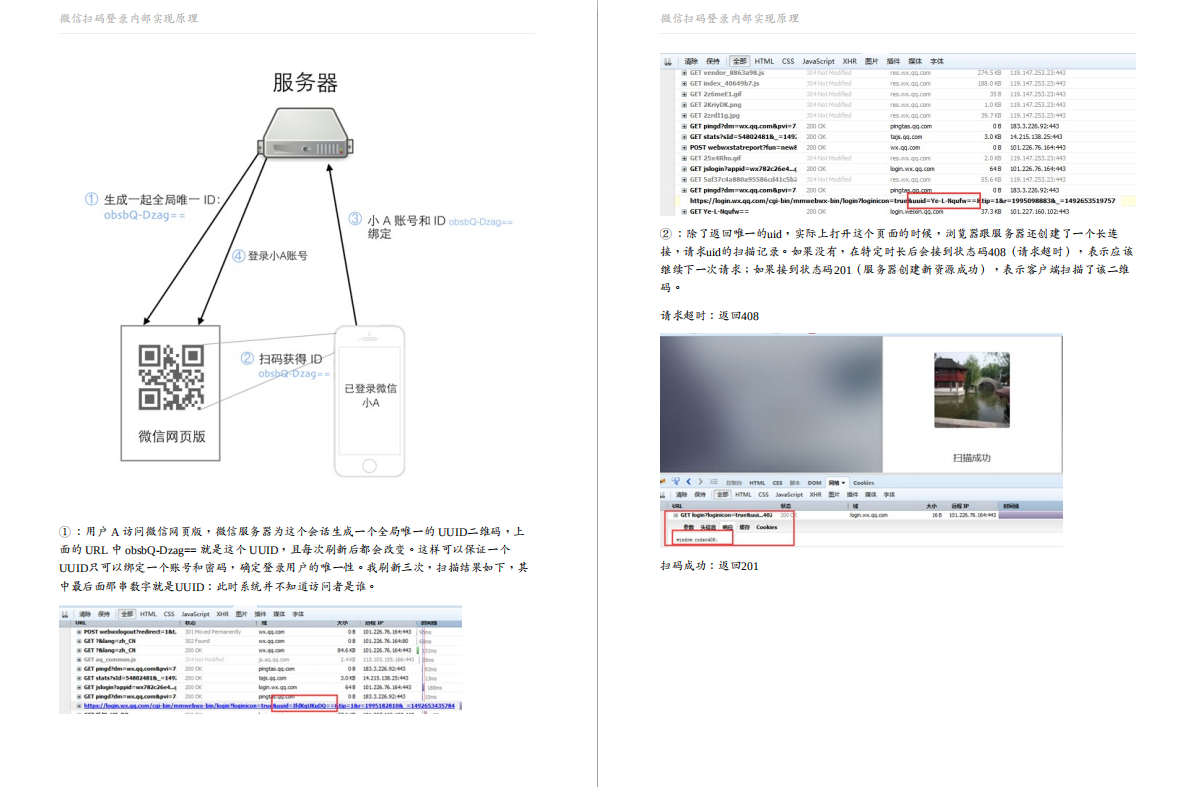This screenshot has width=1190, height=787.
Task: Select the XHR filter in top-right network panel
Action: click(x=849, y=61)
